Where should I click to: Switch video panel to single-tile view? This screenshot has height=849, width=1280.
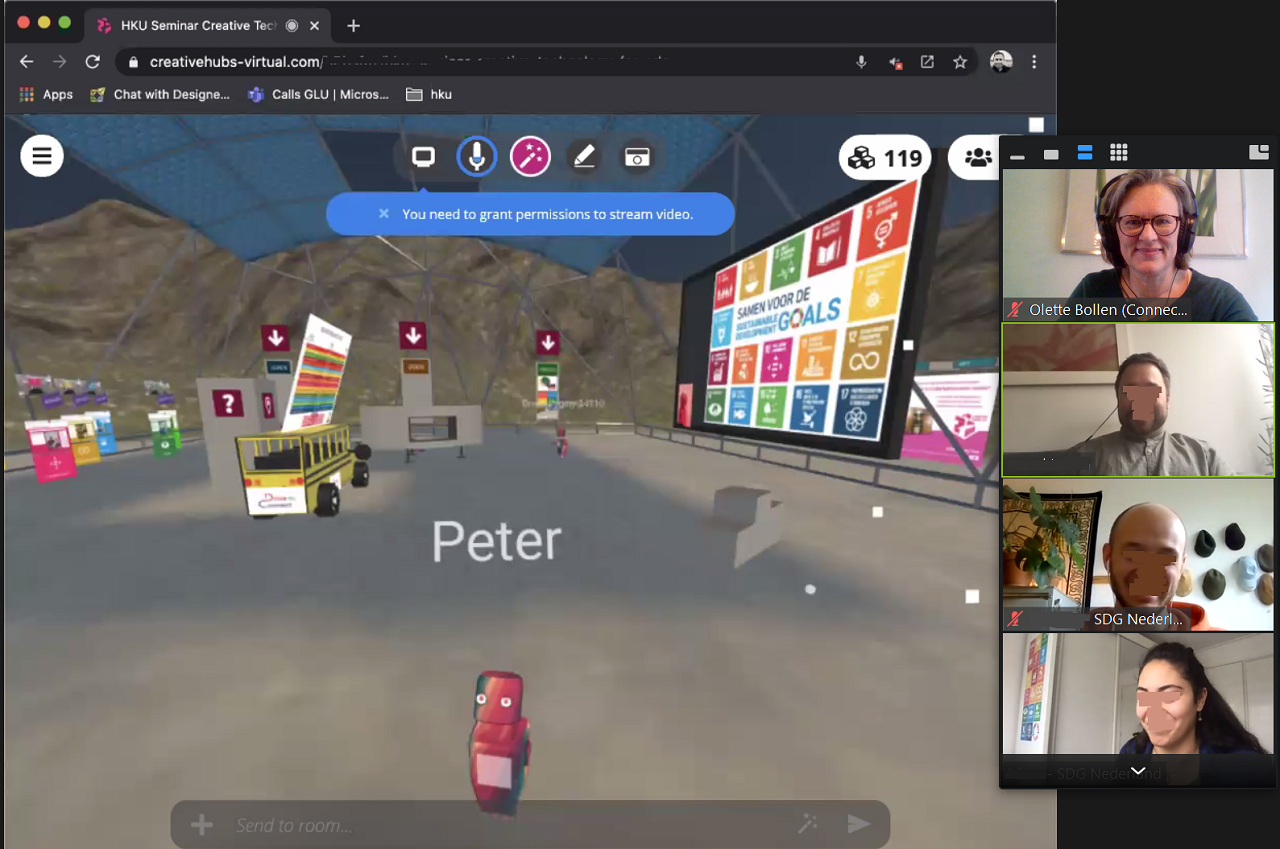pyautogui.click(x=1051, y=154)
